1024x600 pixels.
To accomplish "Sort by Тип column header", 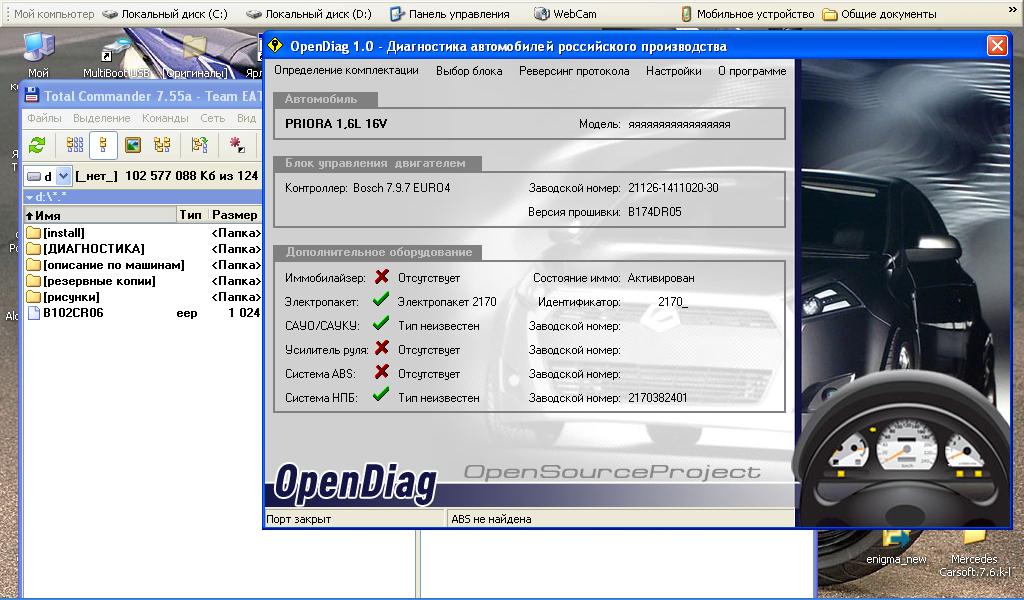I will coord(191,215).
